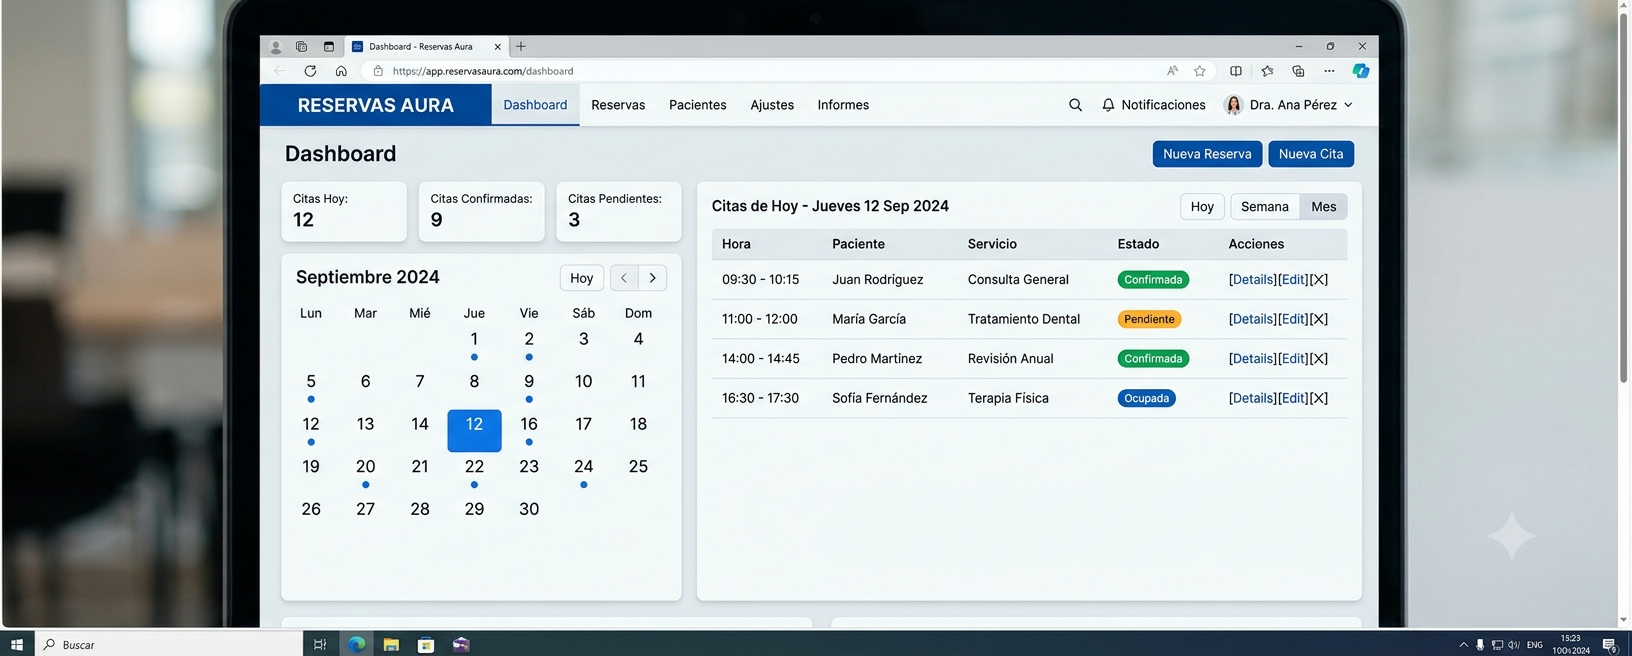The width and height of the screenshot is (1632, 656).
Task: Click browser split screen icon
Action: [x=1236, y=71]
